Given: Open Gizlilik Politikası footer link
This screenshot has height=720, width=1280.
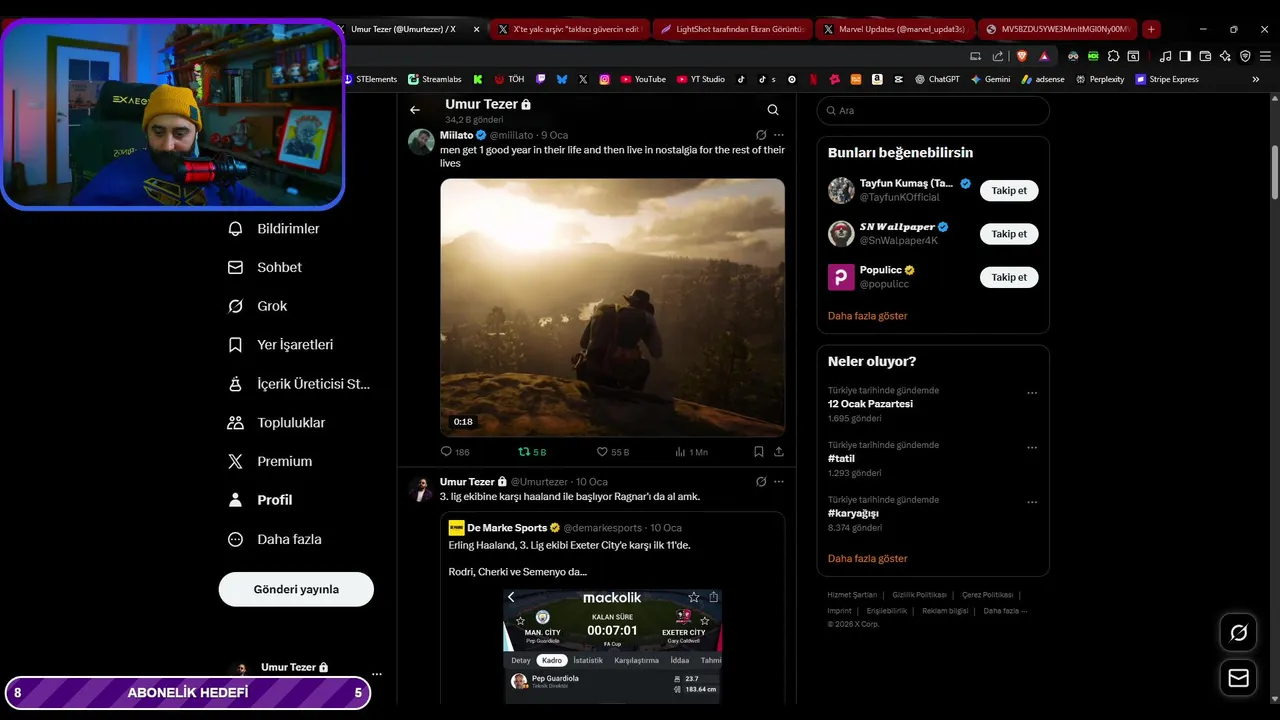Looking at the screenshot, I should coord(920,595).
